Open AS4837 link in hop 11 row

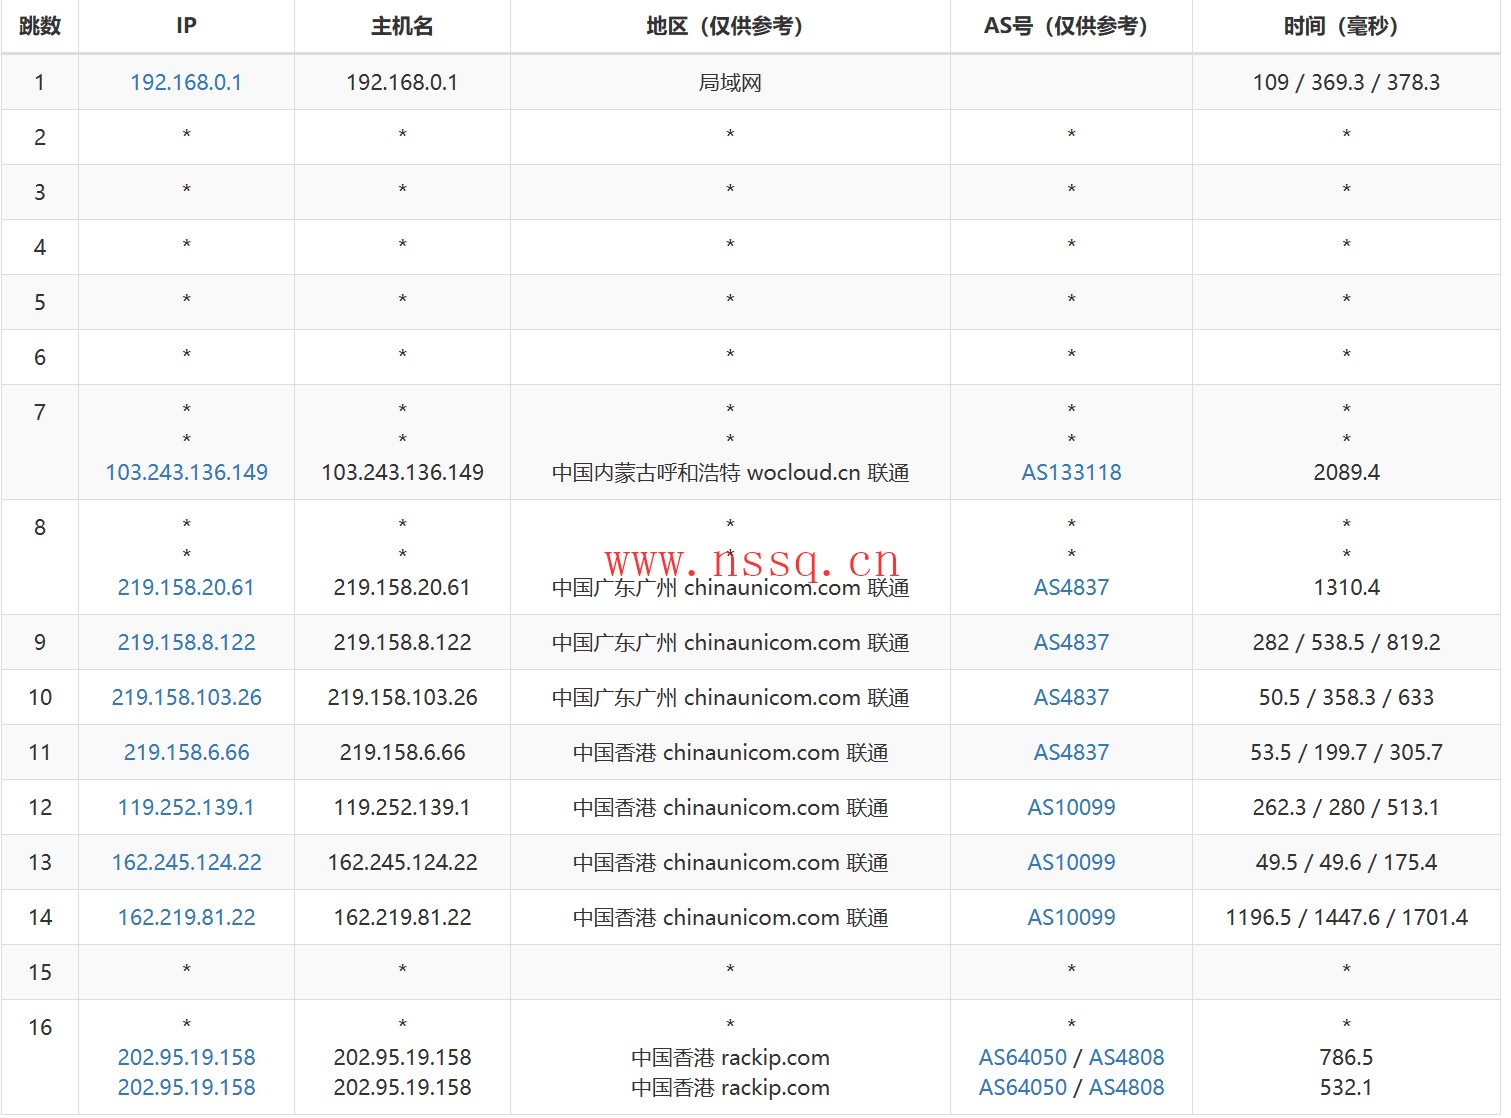pos(1071,752)
